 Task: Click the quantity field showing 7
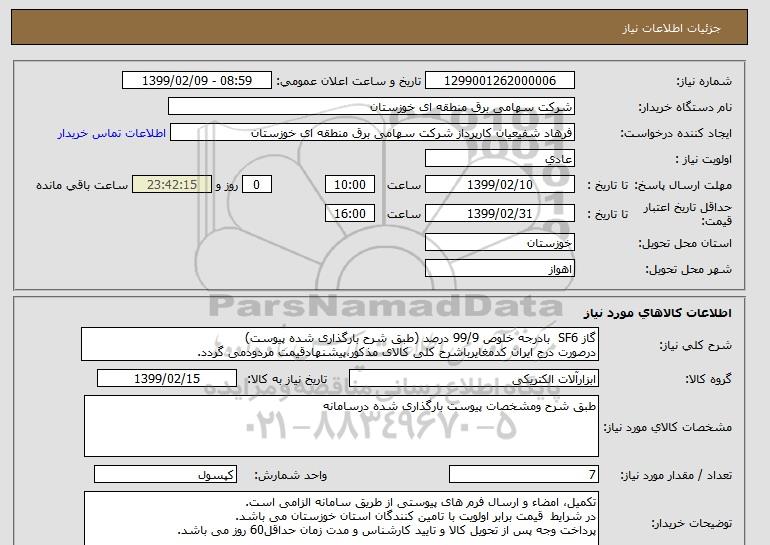coord(523,474)
